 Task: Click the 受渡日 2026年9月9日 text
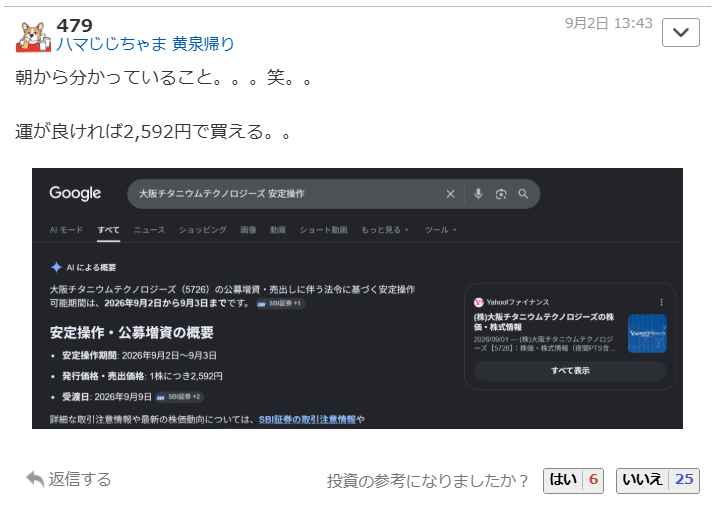point(107,397)
